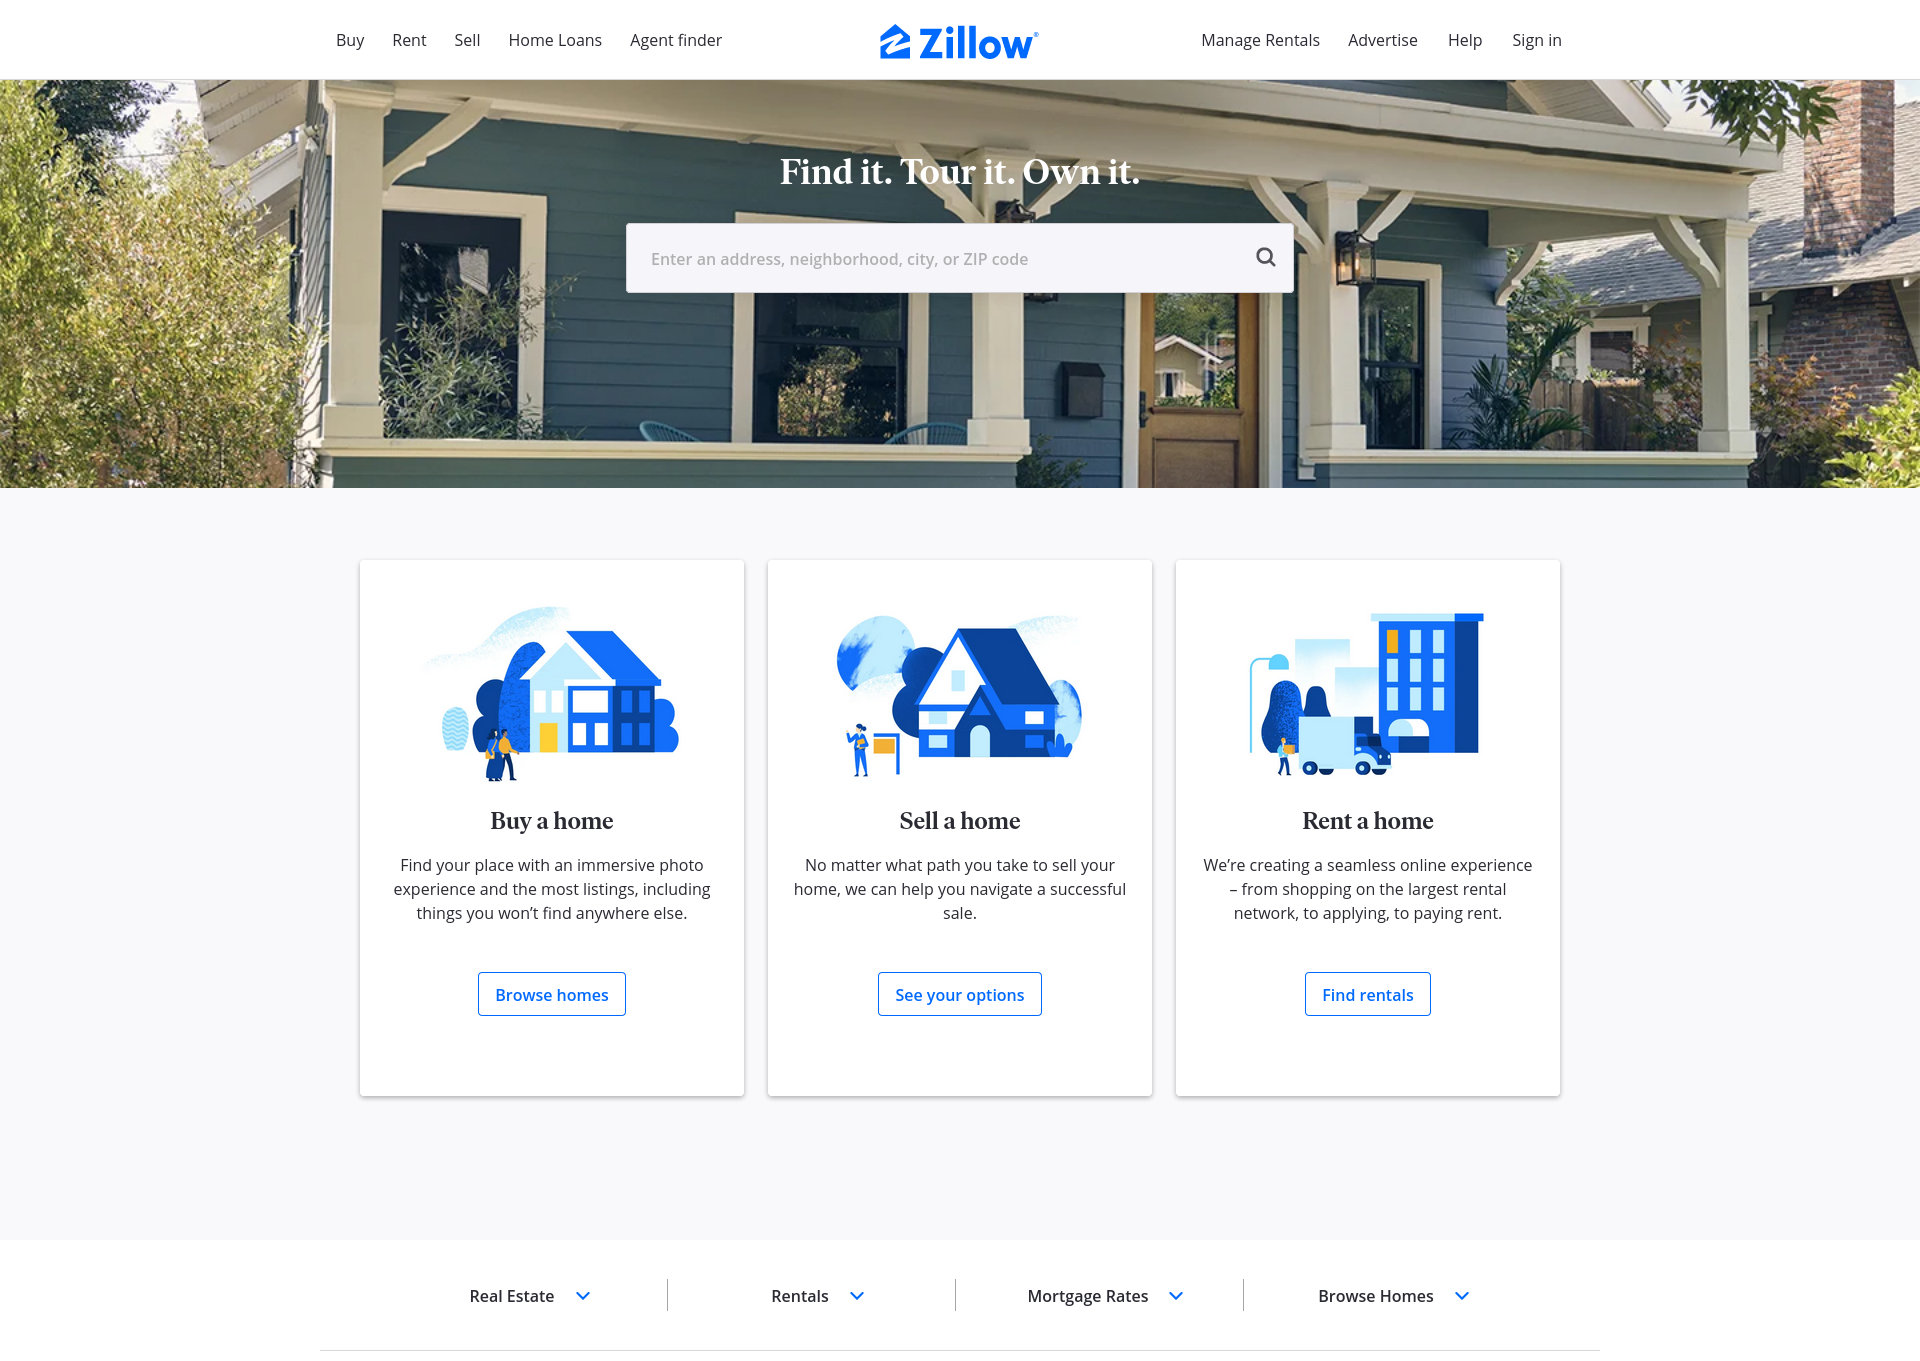Click the Advertise navigation item
This screenshot has height=1361, width=1920.
point(1383,40)
